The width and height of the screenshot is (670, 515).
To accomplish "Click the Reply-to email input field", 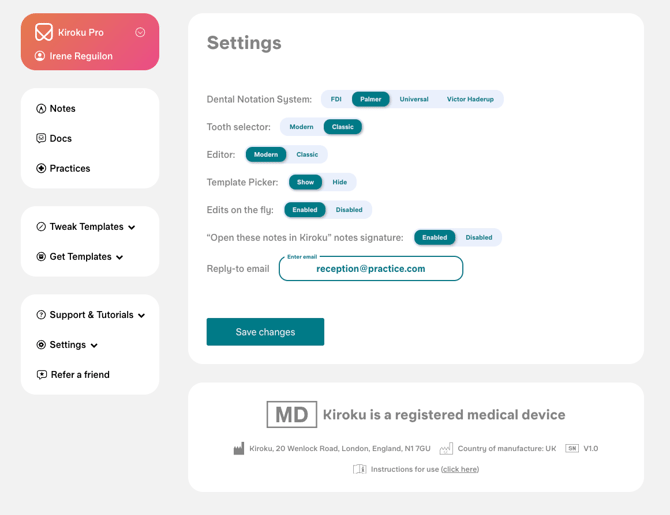I will [x=371, y=269].
